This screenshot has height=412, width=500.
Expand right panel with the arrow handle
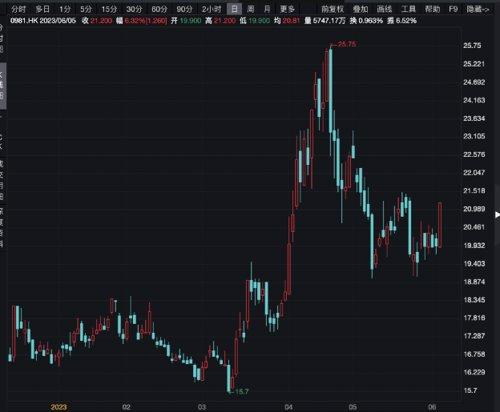coord(497,215)
